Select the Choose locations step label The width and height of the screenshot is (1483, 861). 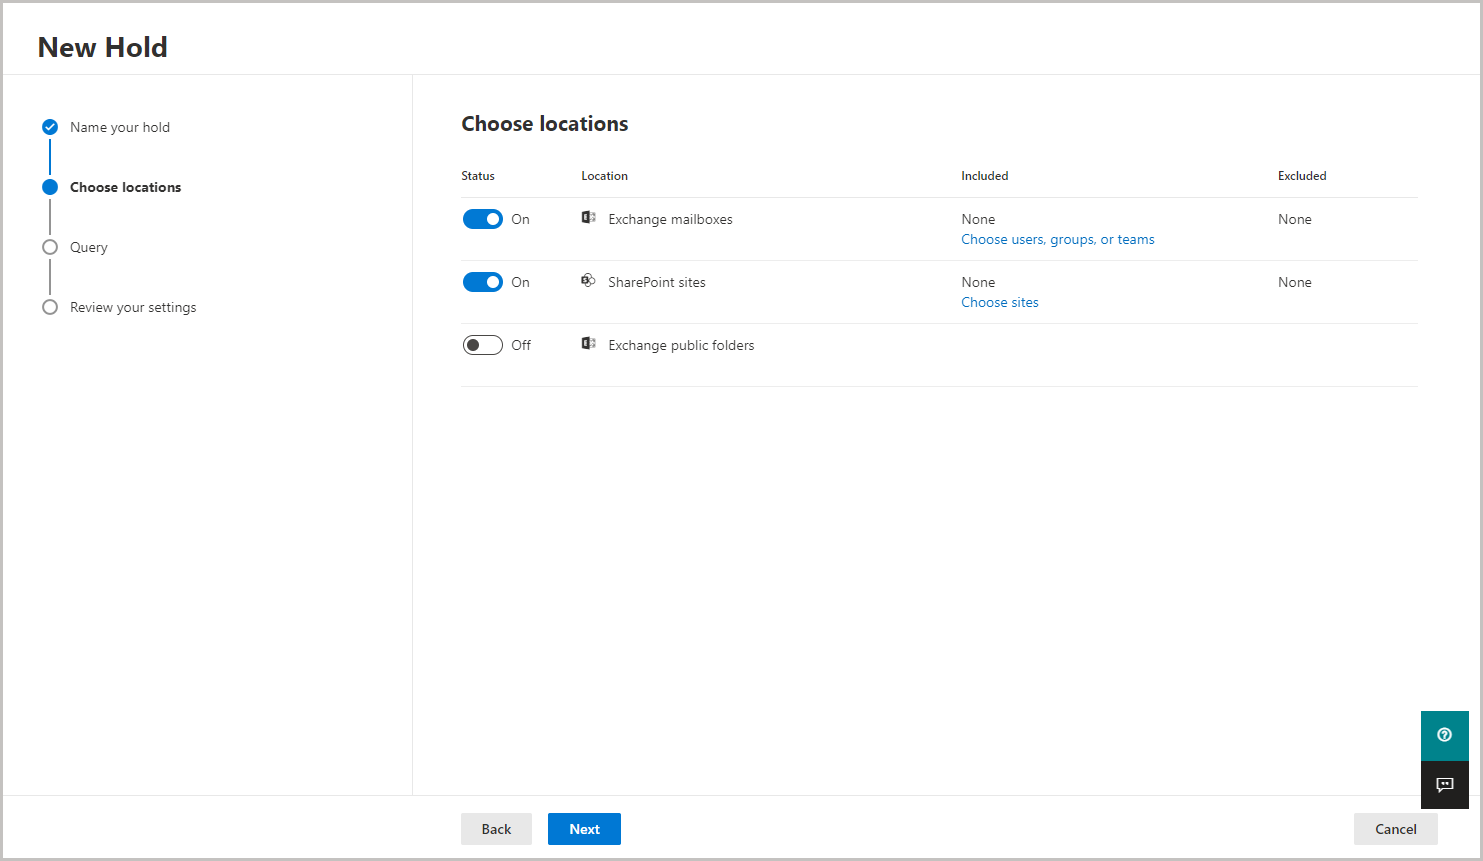[126, 187]
